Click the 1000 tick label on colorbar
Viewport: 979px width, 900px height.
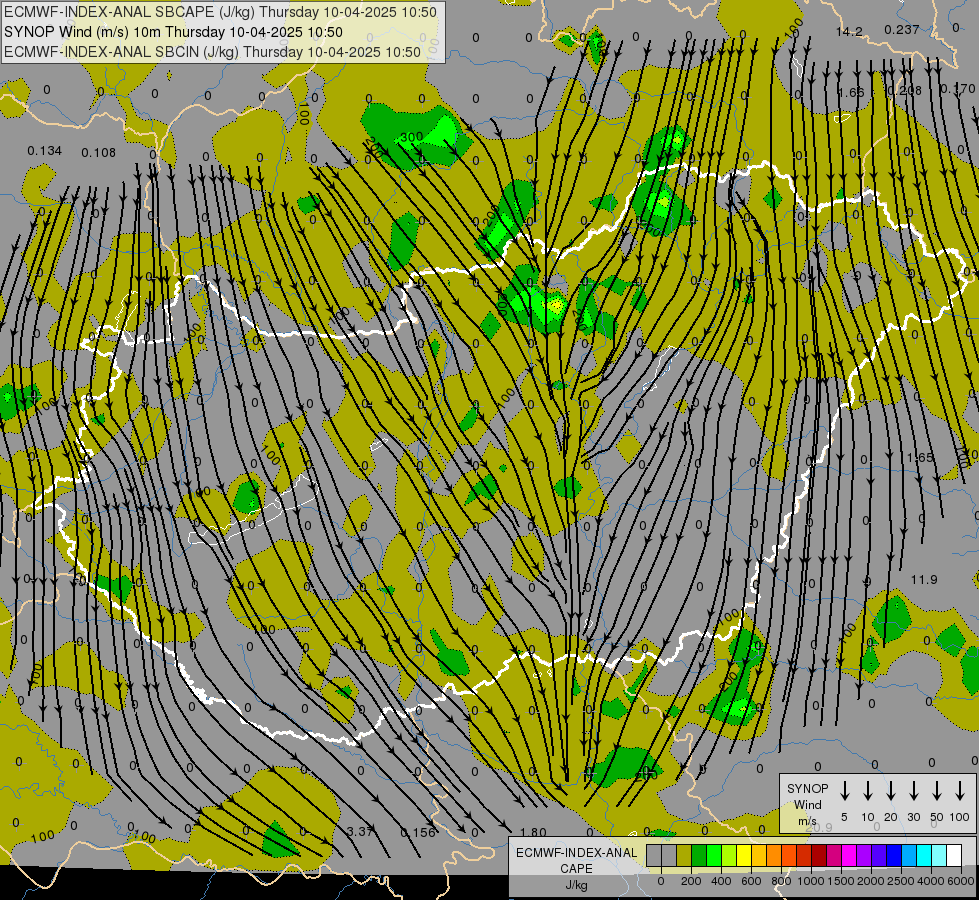(811, 881)
